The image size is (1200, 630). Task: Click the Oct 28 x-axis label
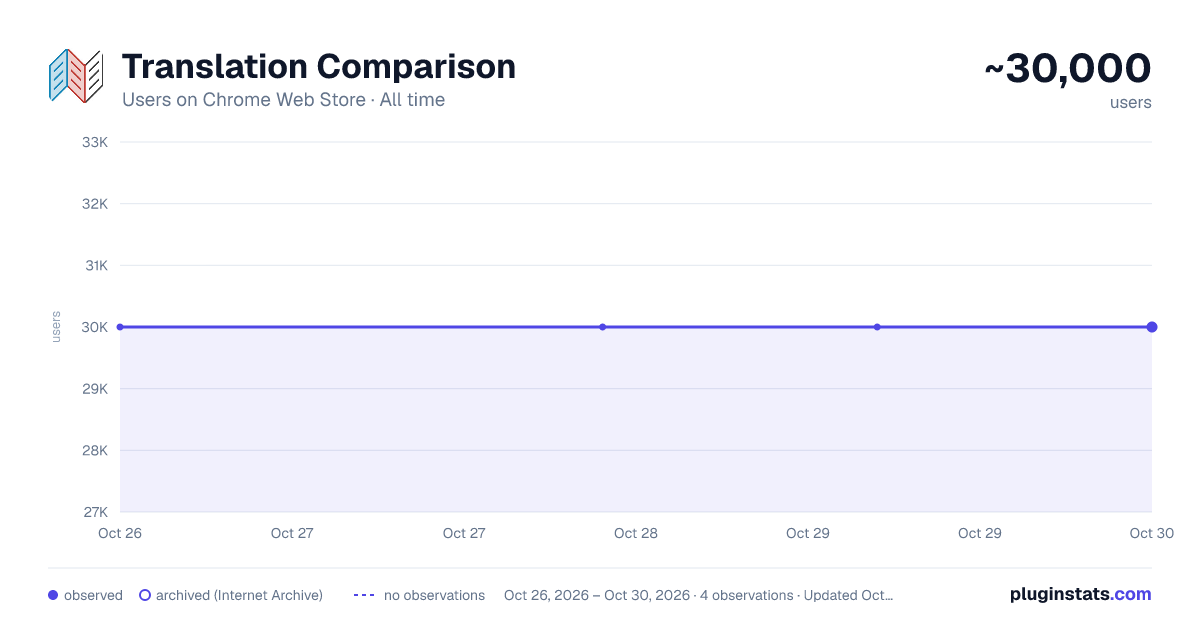pyautogui.click(x=636, y=533)
